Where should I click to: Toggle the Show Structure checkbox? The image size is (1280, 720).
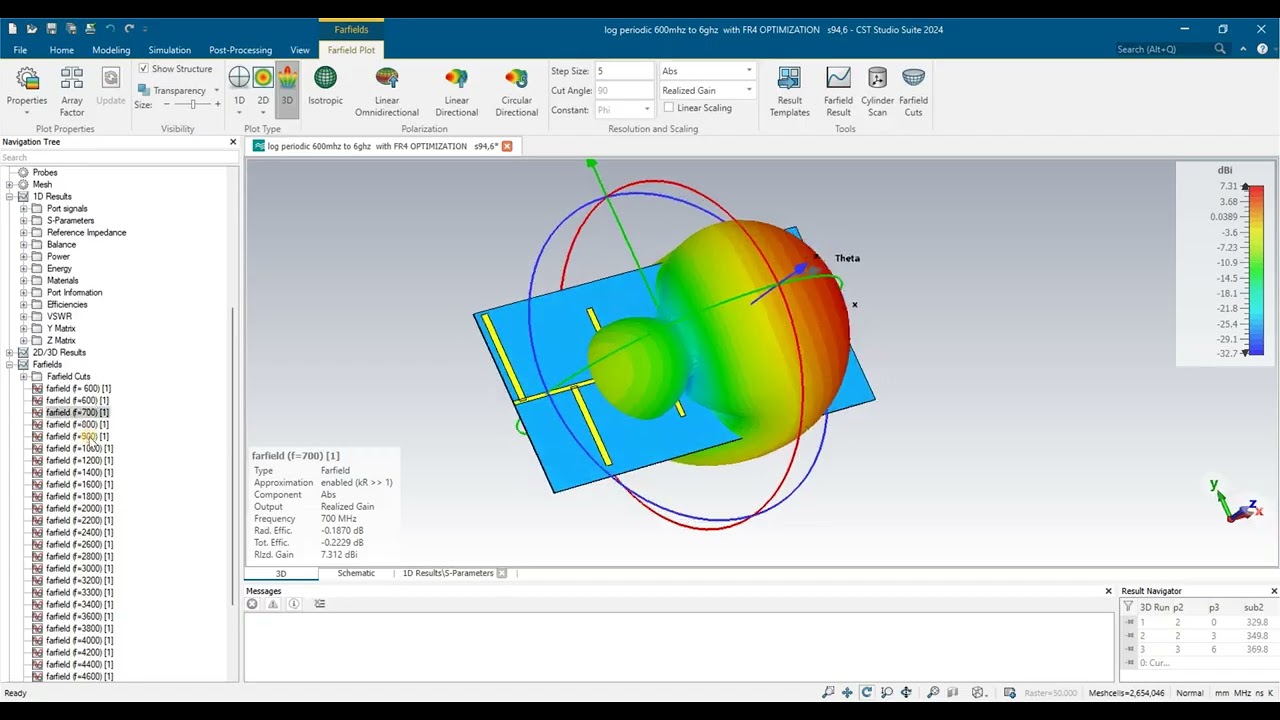point(144,69)
